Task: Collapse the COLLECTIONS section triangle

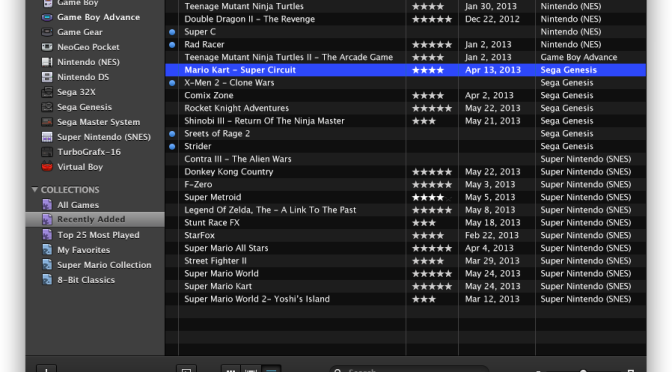Action: tap(35, 189)
